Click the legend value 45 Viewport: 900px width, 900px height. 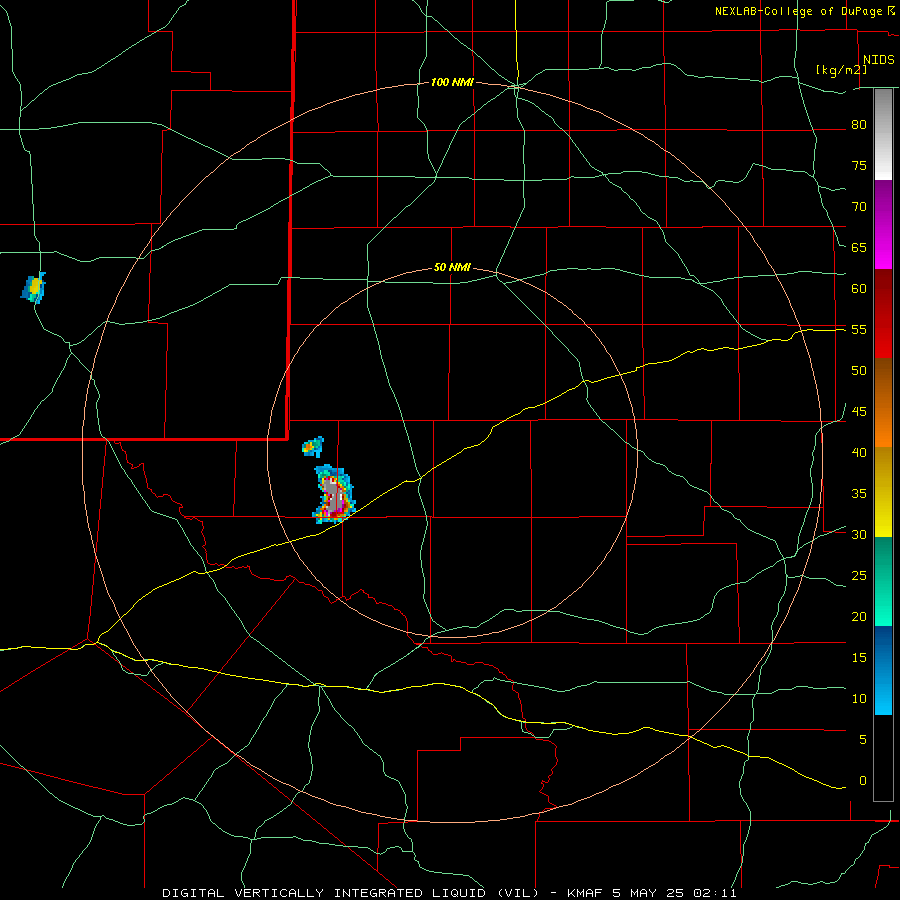pos(859,412)
